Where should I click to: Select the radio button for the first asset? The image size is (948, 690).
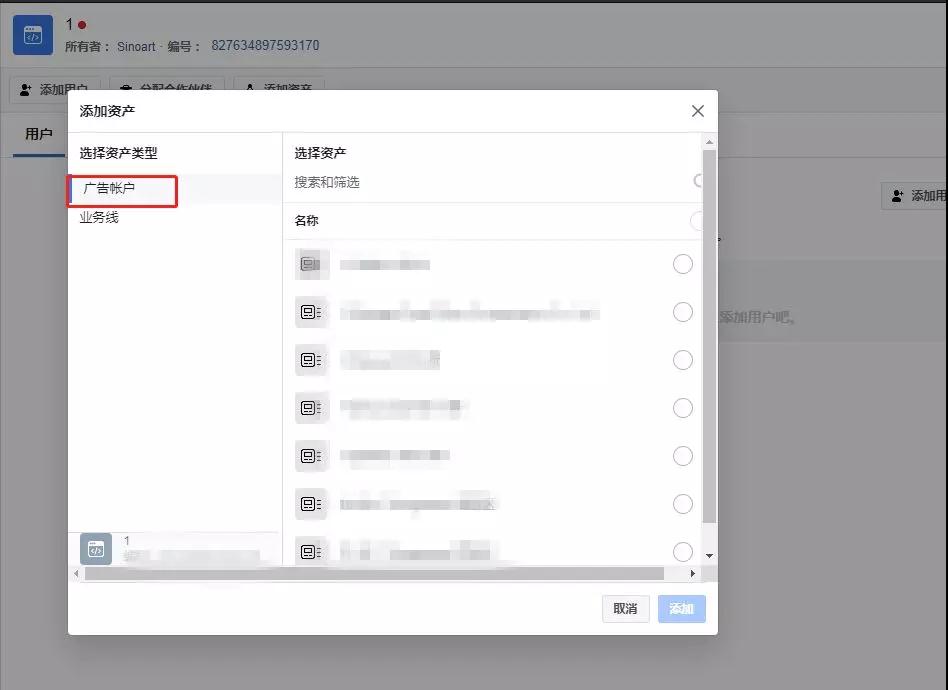pyautogui.click(x=683, y=263)
